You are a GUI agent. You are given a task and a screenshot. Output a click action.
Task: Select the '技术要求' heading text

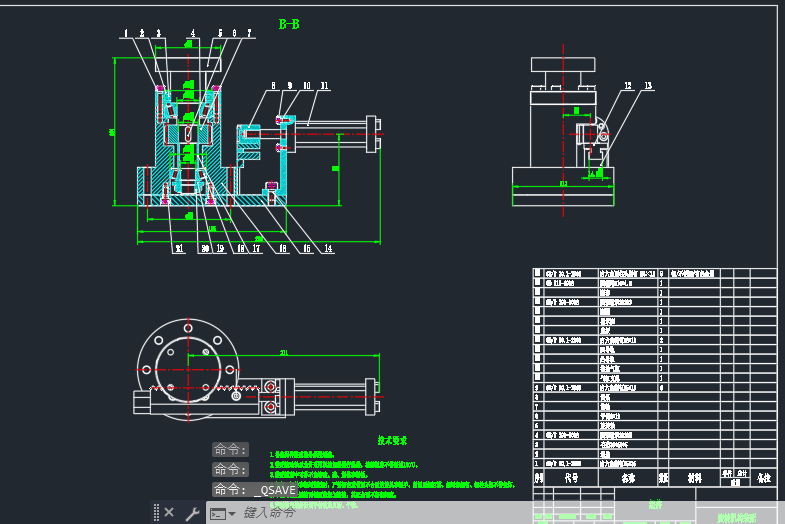click(392, 440)
